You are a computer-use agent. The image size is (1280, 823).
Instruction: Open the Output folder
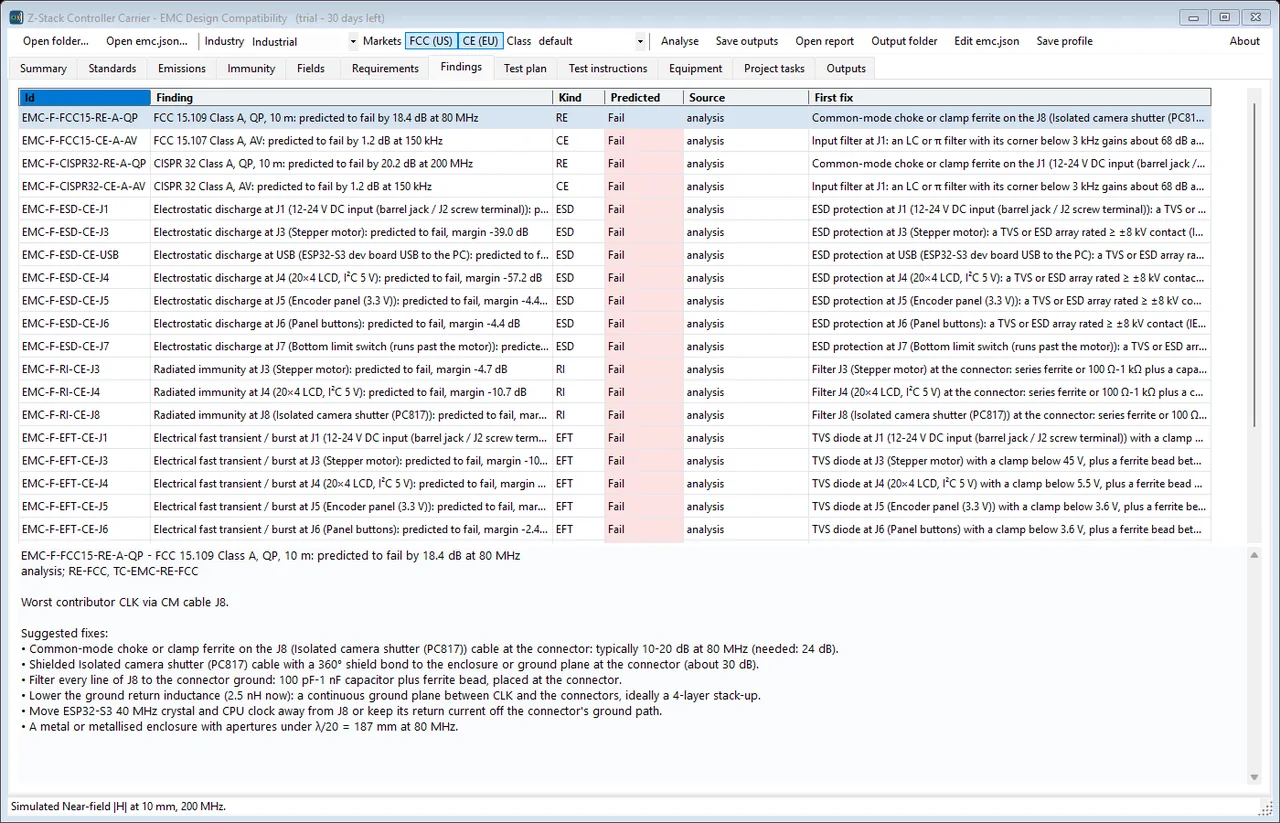(905, 41)
